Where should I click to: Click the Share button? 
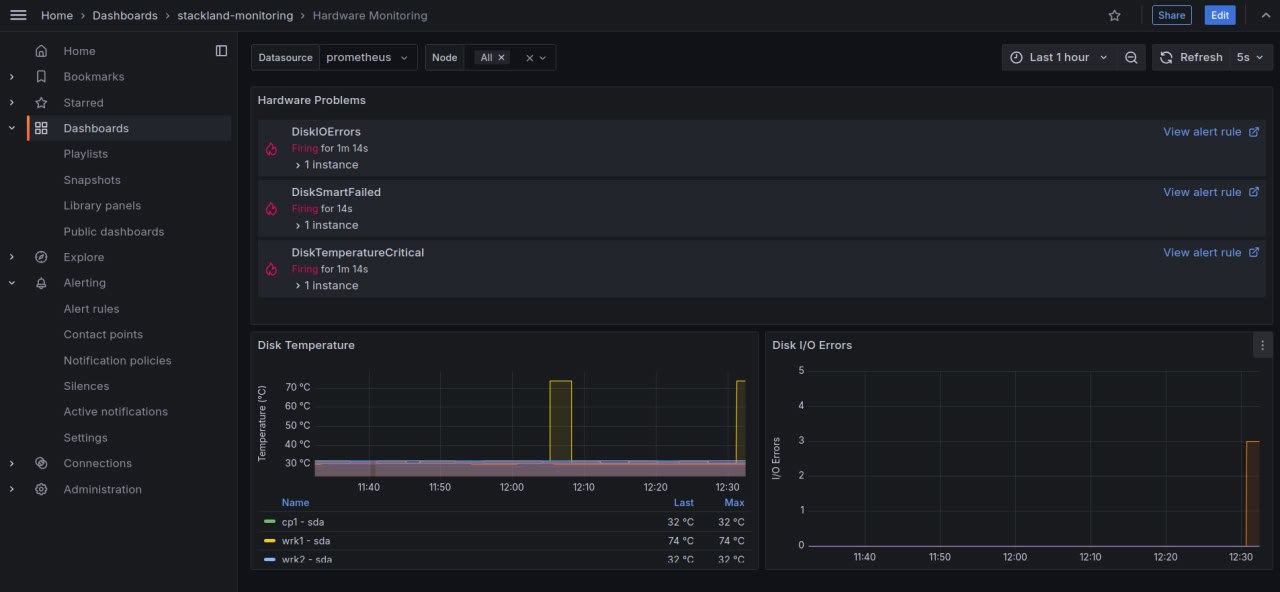[x=1171, y=15]
